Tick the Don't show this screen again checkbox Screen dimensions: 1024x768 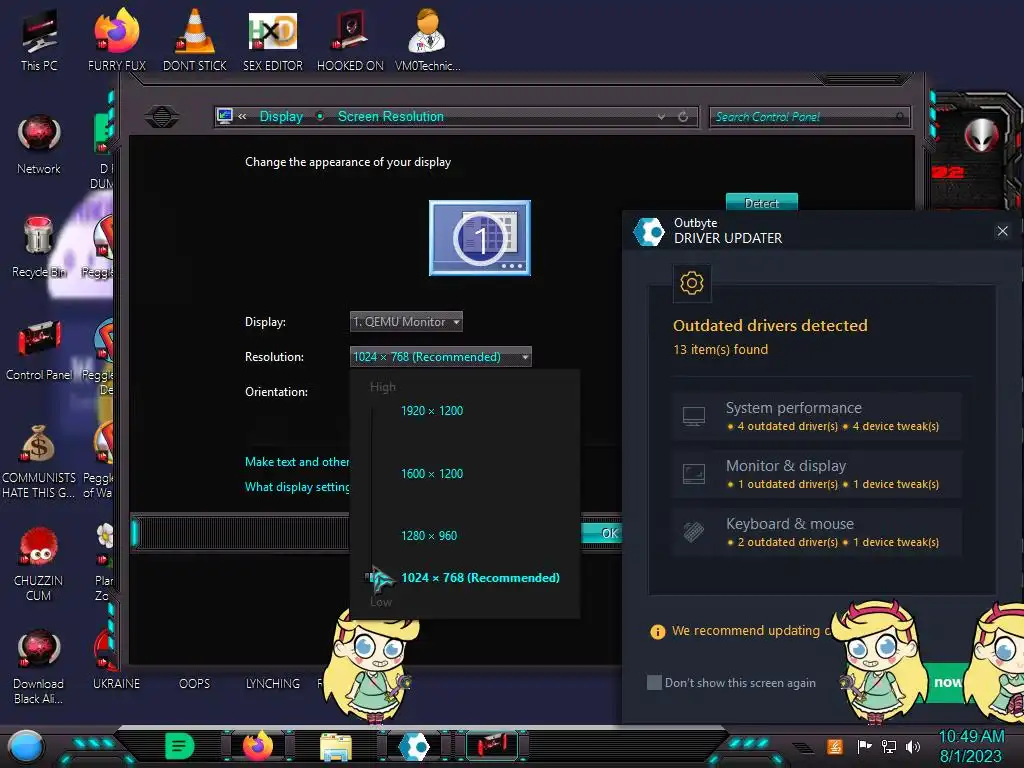[x=654, y=682]
